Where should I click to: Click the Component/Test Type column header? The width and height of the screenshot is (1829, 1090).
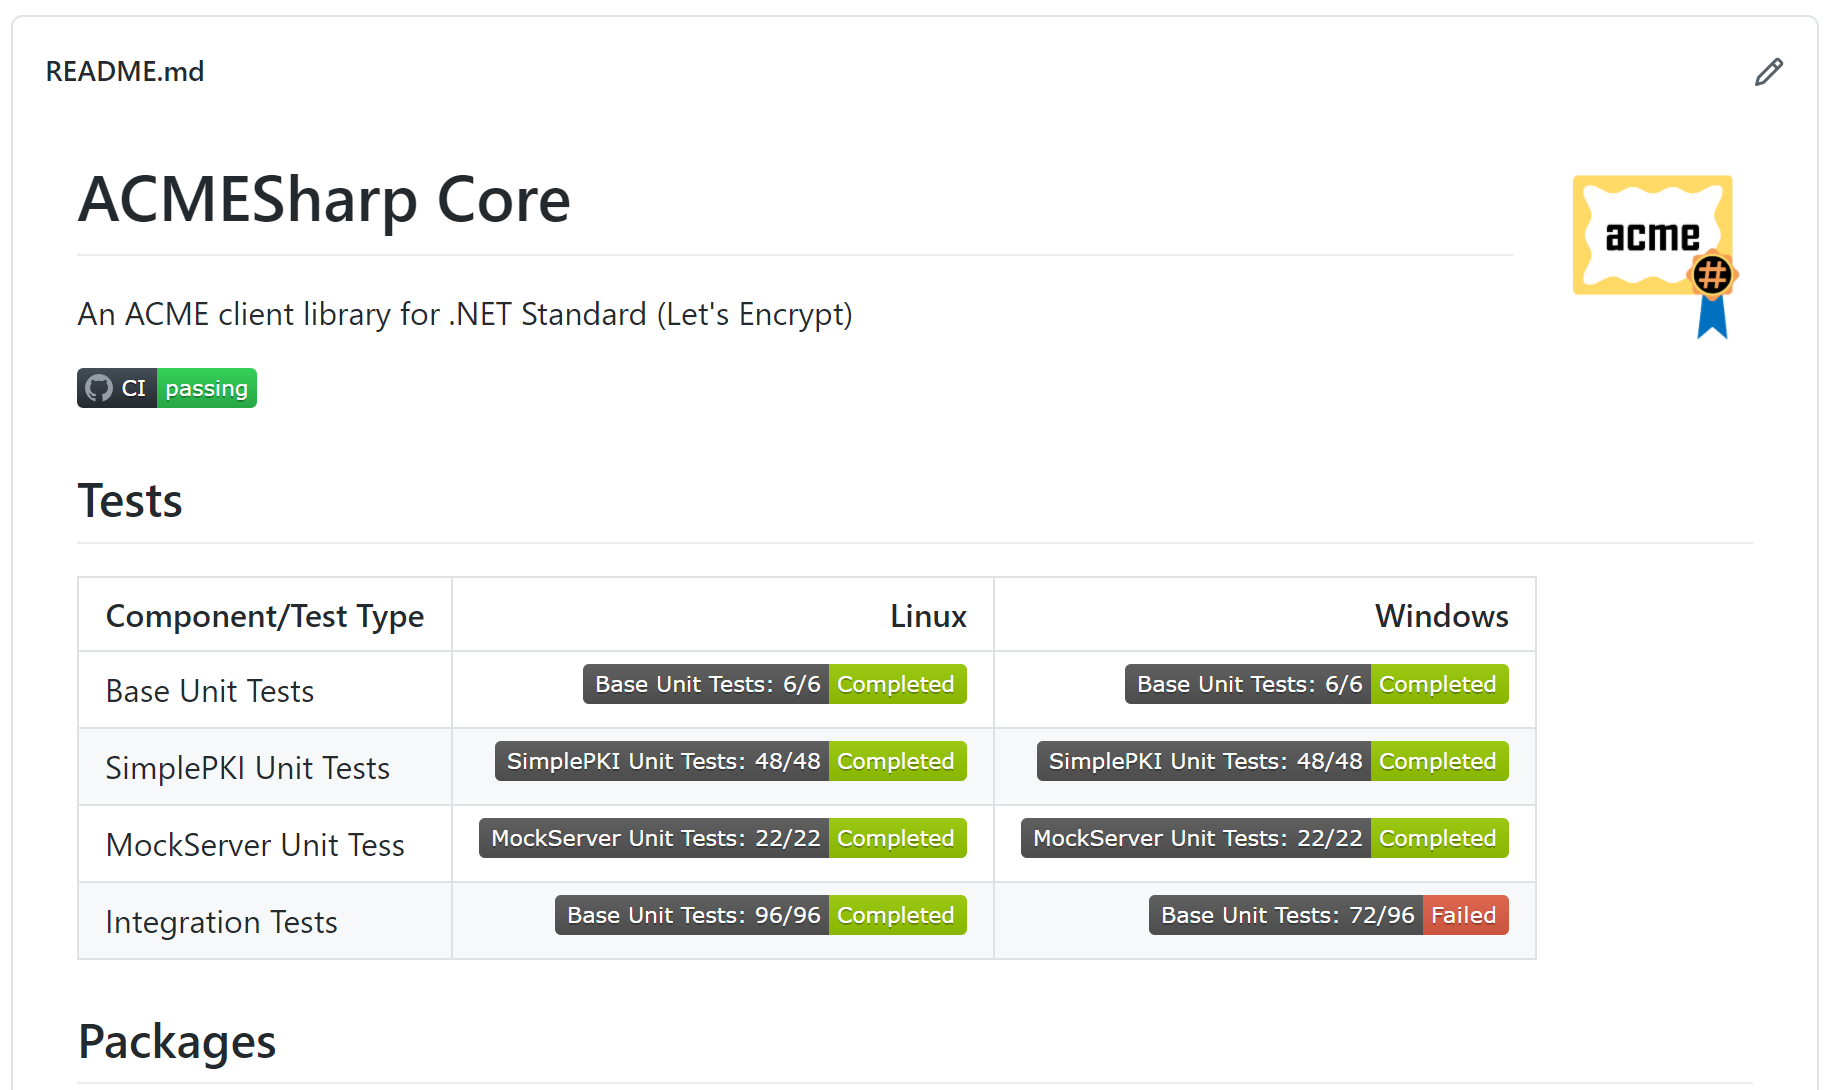click(x=265, y=616)
